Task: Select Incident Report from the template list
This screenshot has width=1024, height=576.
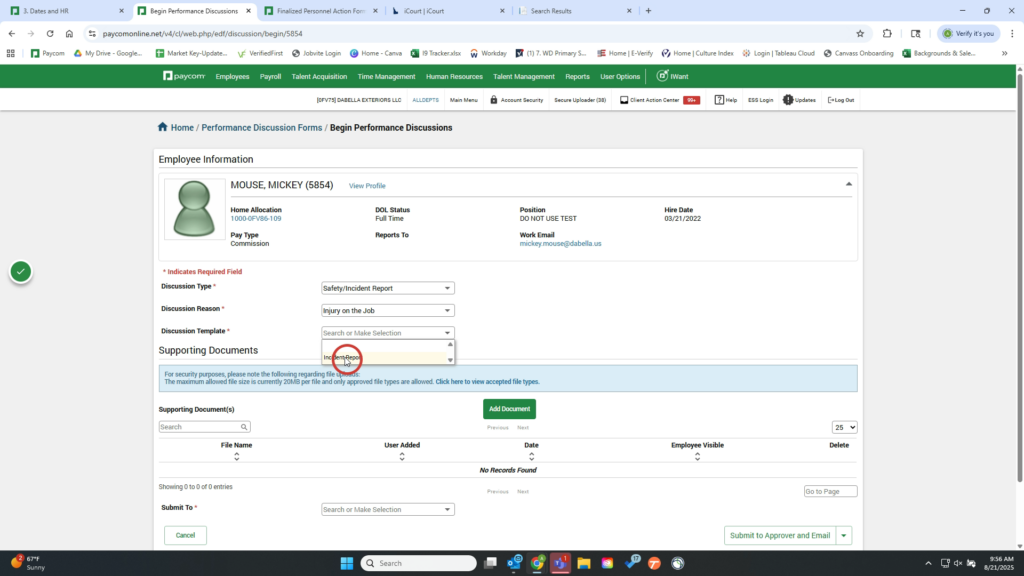Action: coord(343,357)
